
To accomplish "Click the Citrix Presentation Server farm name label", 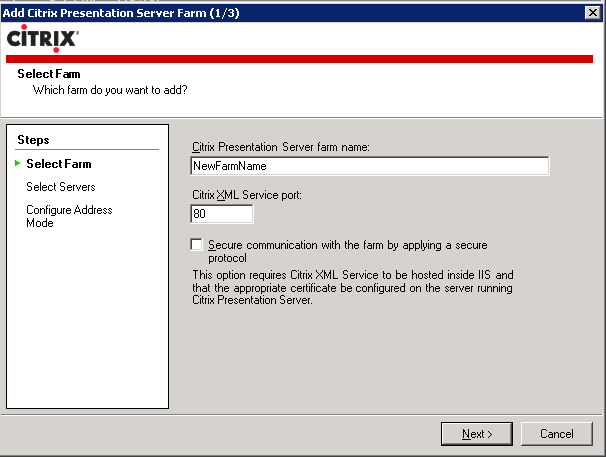I will 281,147.
